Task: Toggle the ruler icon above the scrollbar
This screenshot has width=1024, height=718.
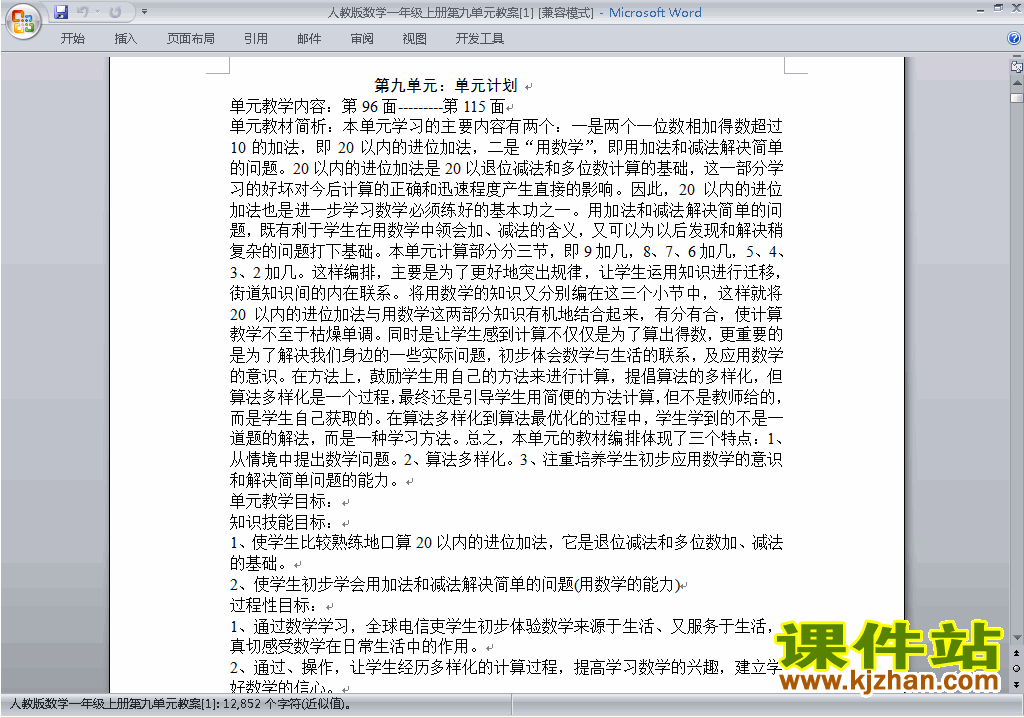Action: tap(1017, 65)
